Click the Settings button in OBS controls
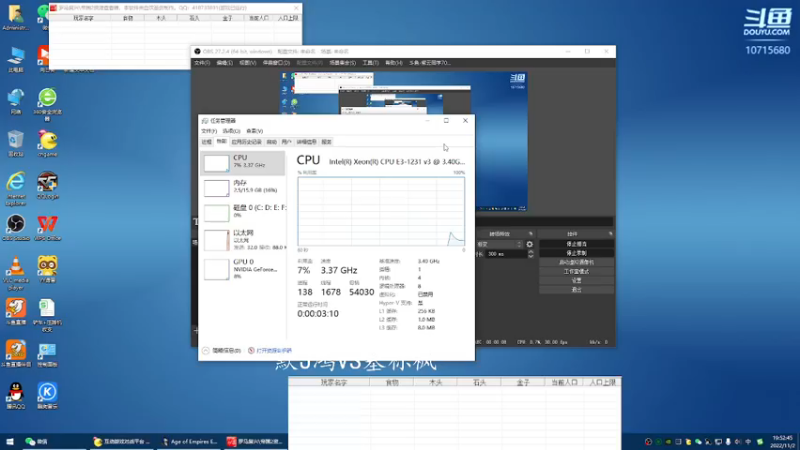The height and width of the screenshot is (450, 800). 577,281
